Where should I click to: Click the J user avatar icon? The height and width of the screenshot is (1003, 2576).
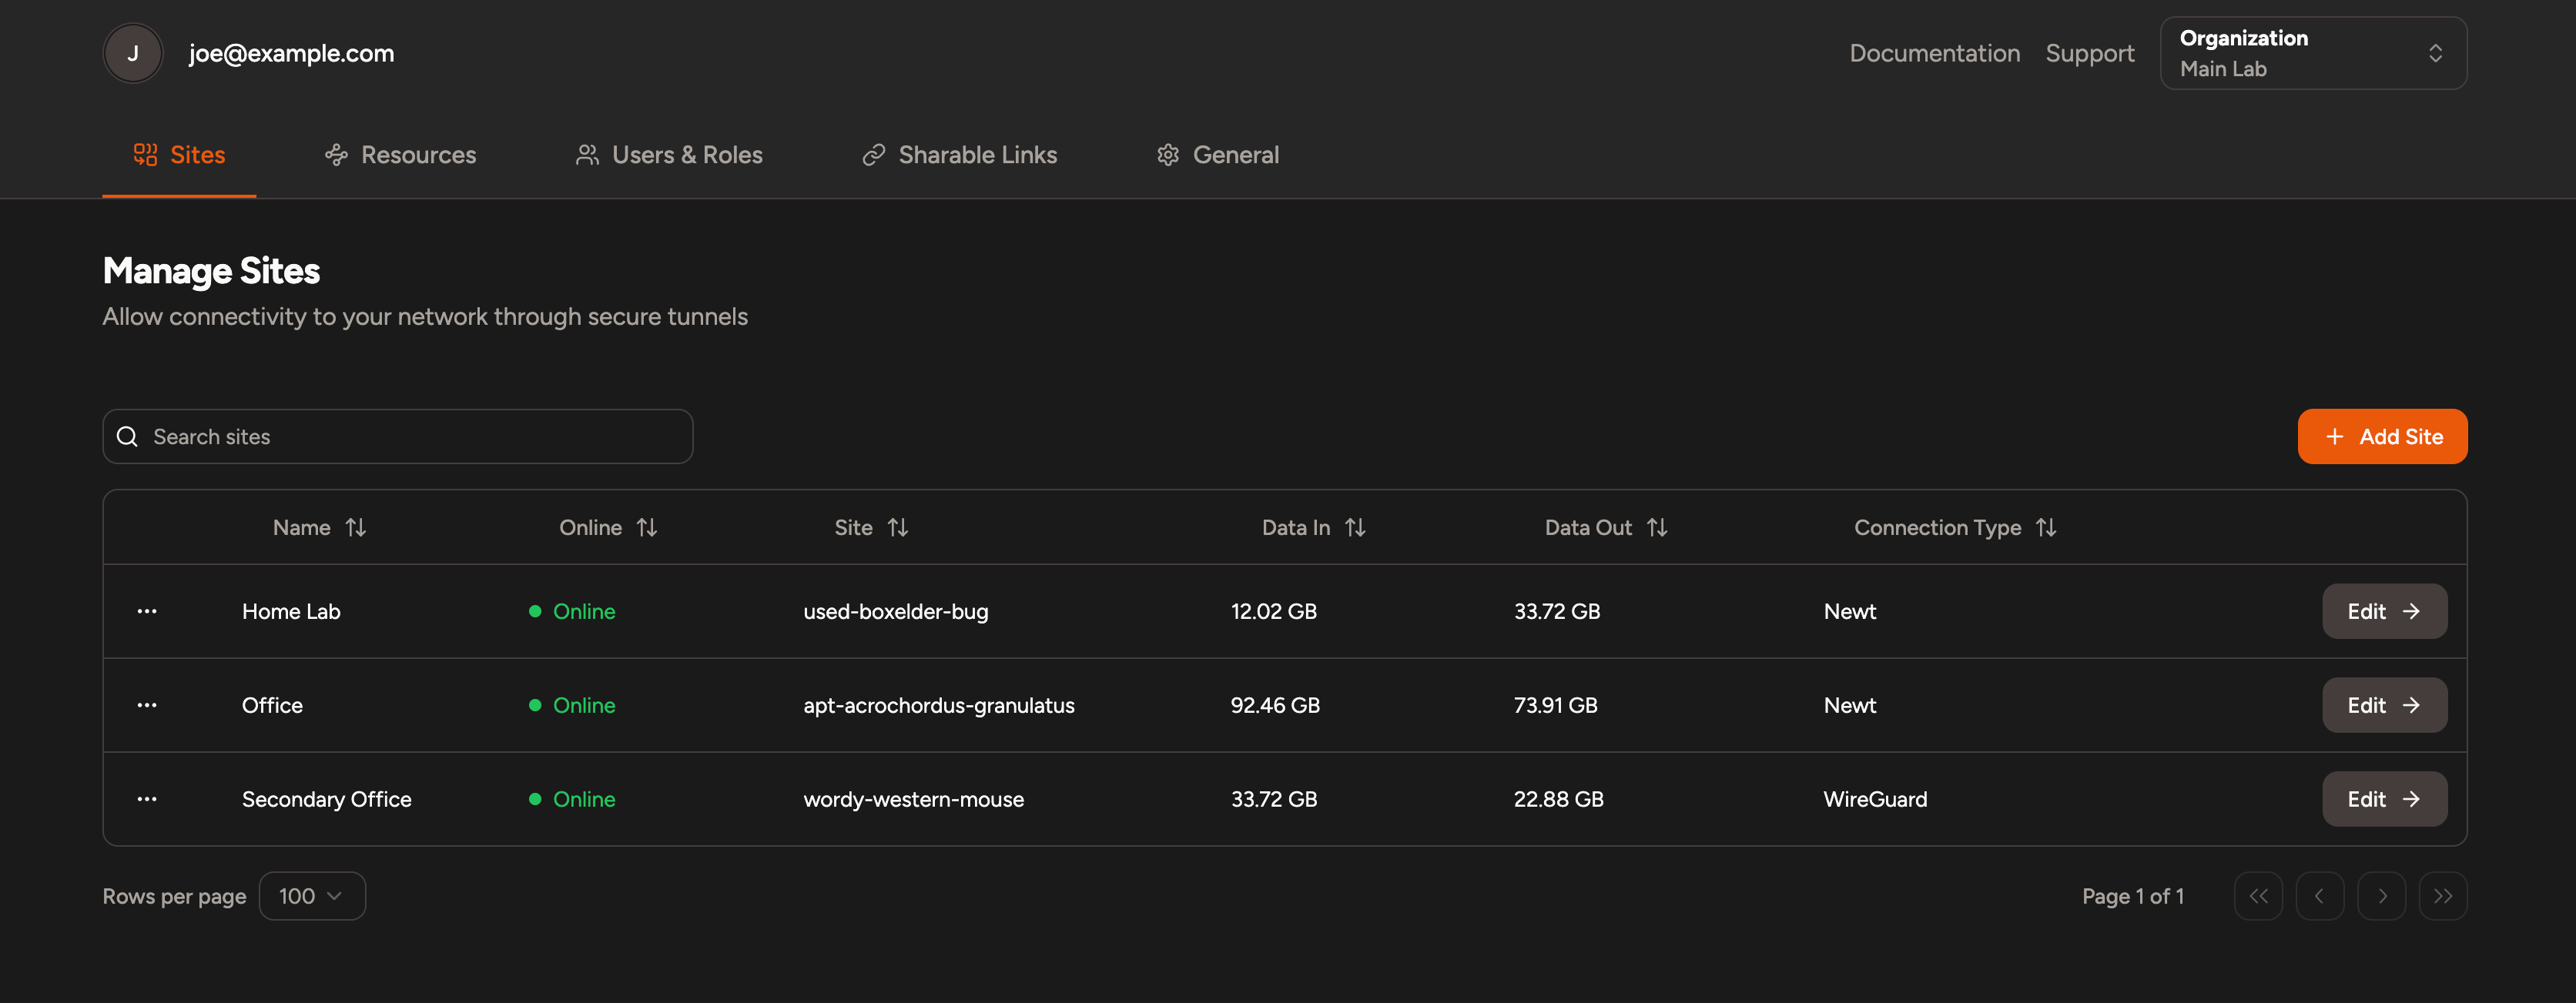point(133,54)
